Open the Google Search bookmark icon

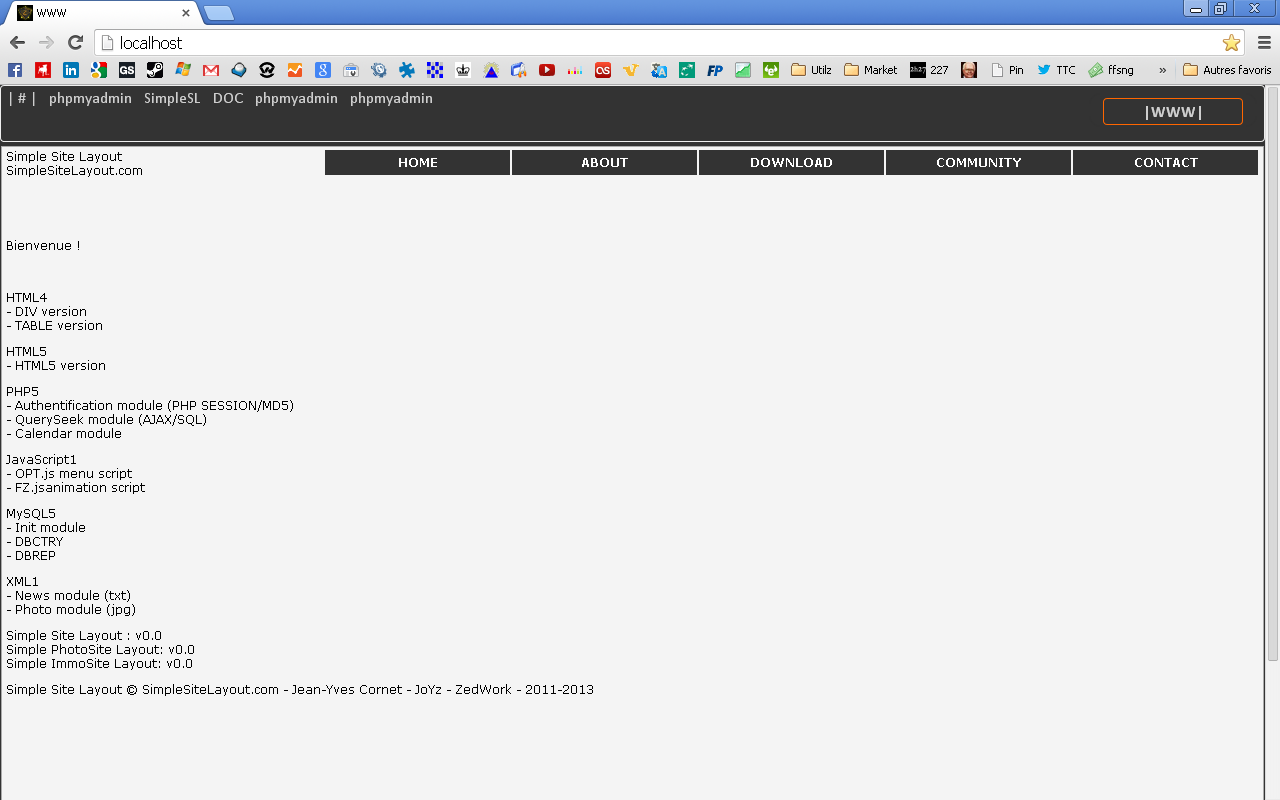(322, 70)
